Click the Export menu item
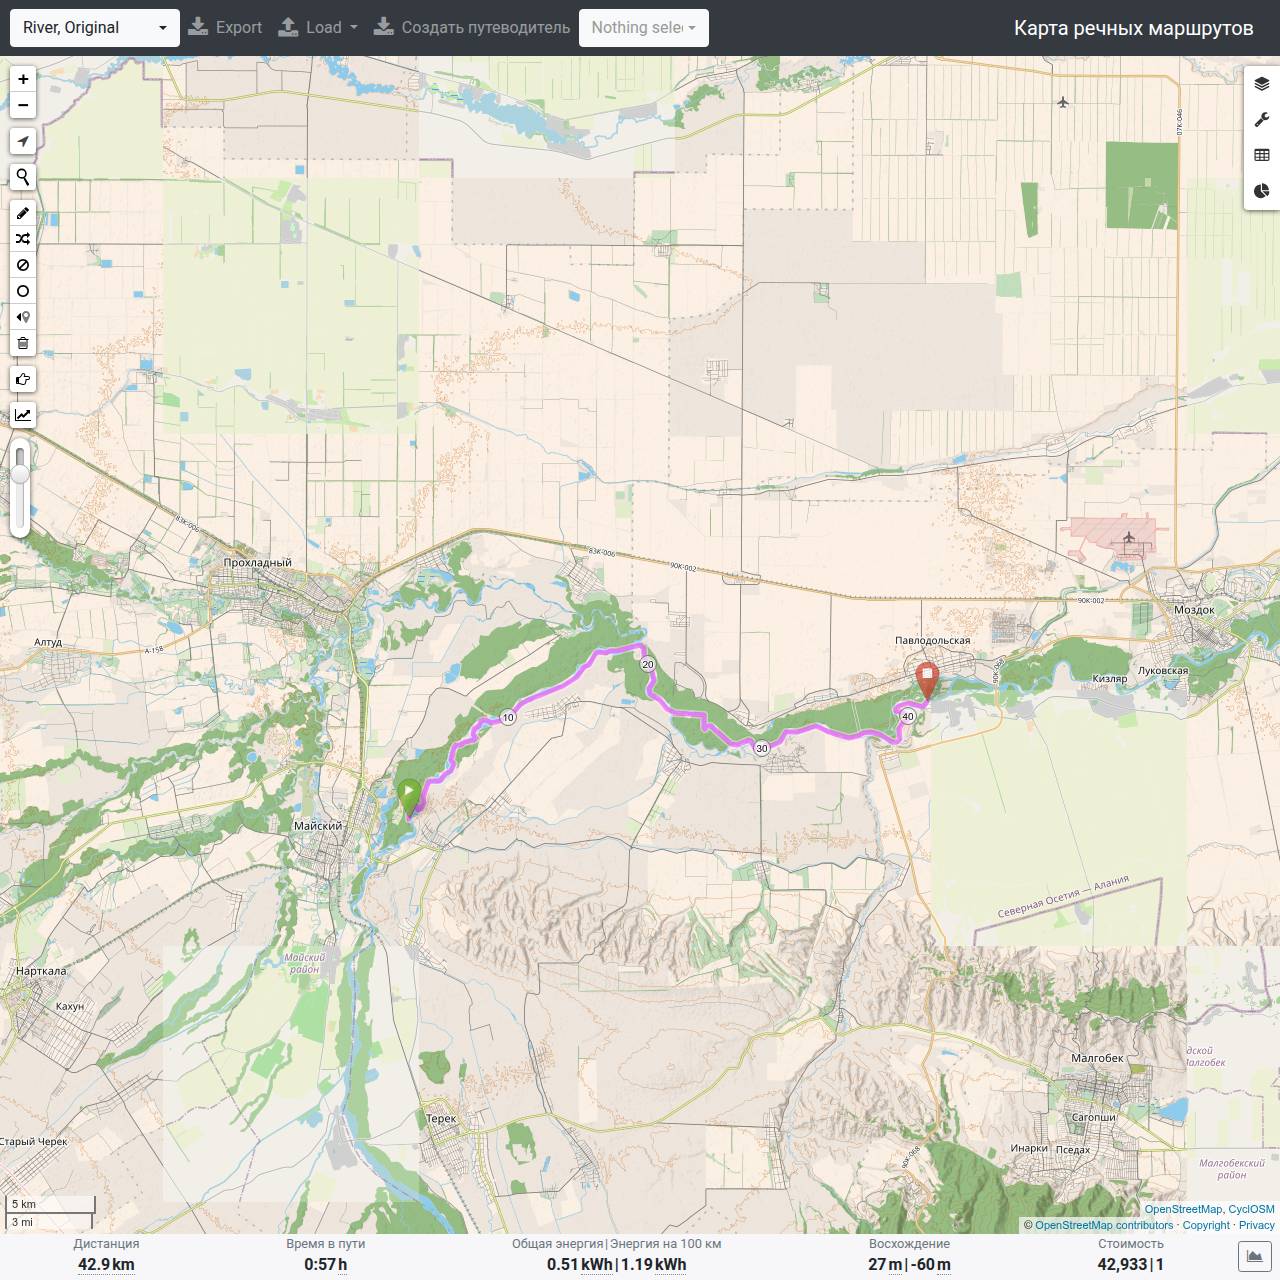 [x=225, y=28]
